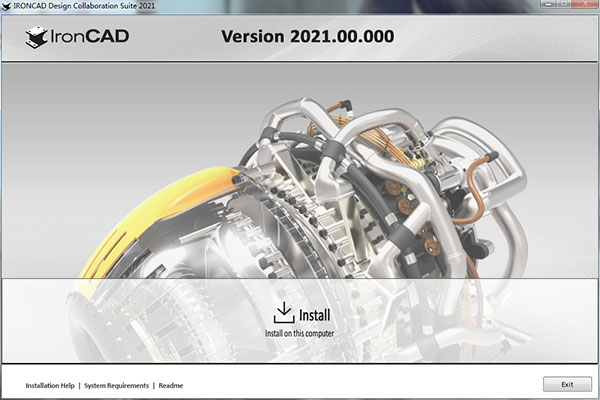The height and width of the screenshot is (400, 600).
Task: Click the Exit button
Action: 567,384
